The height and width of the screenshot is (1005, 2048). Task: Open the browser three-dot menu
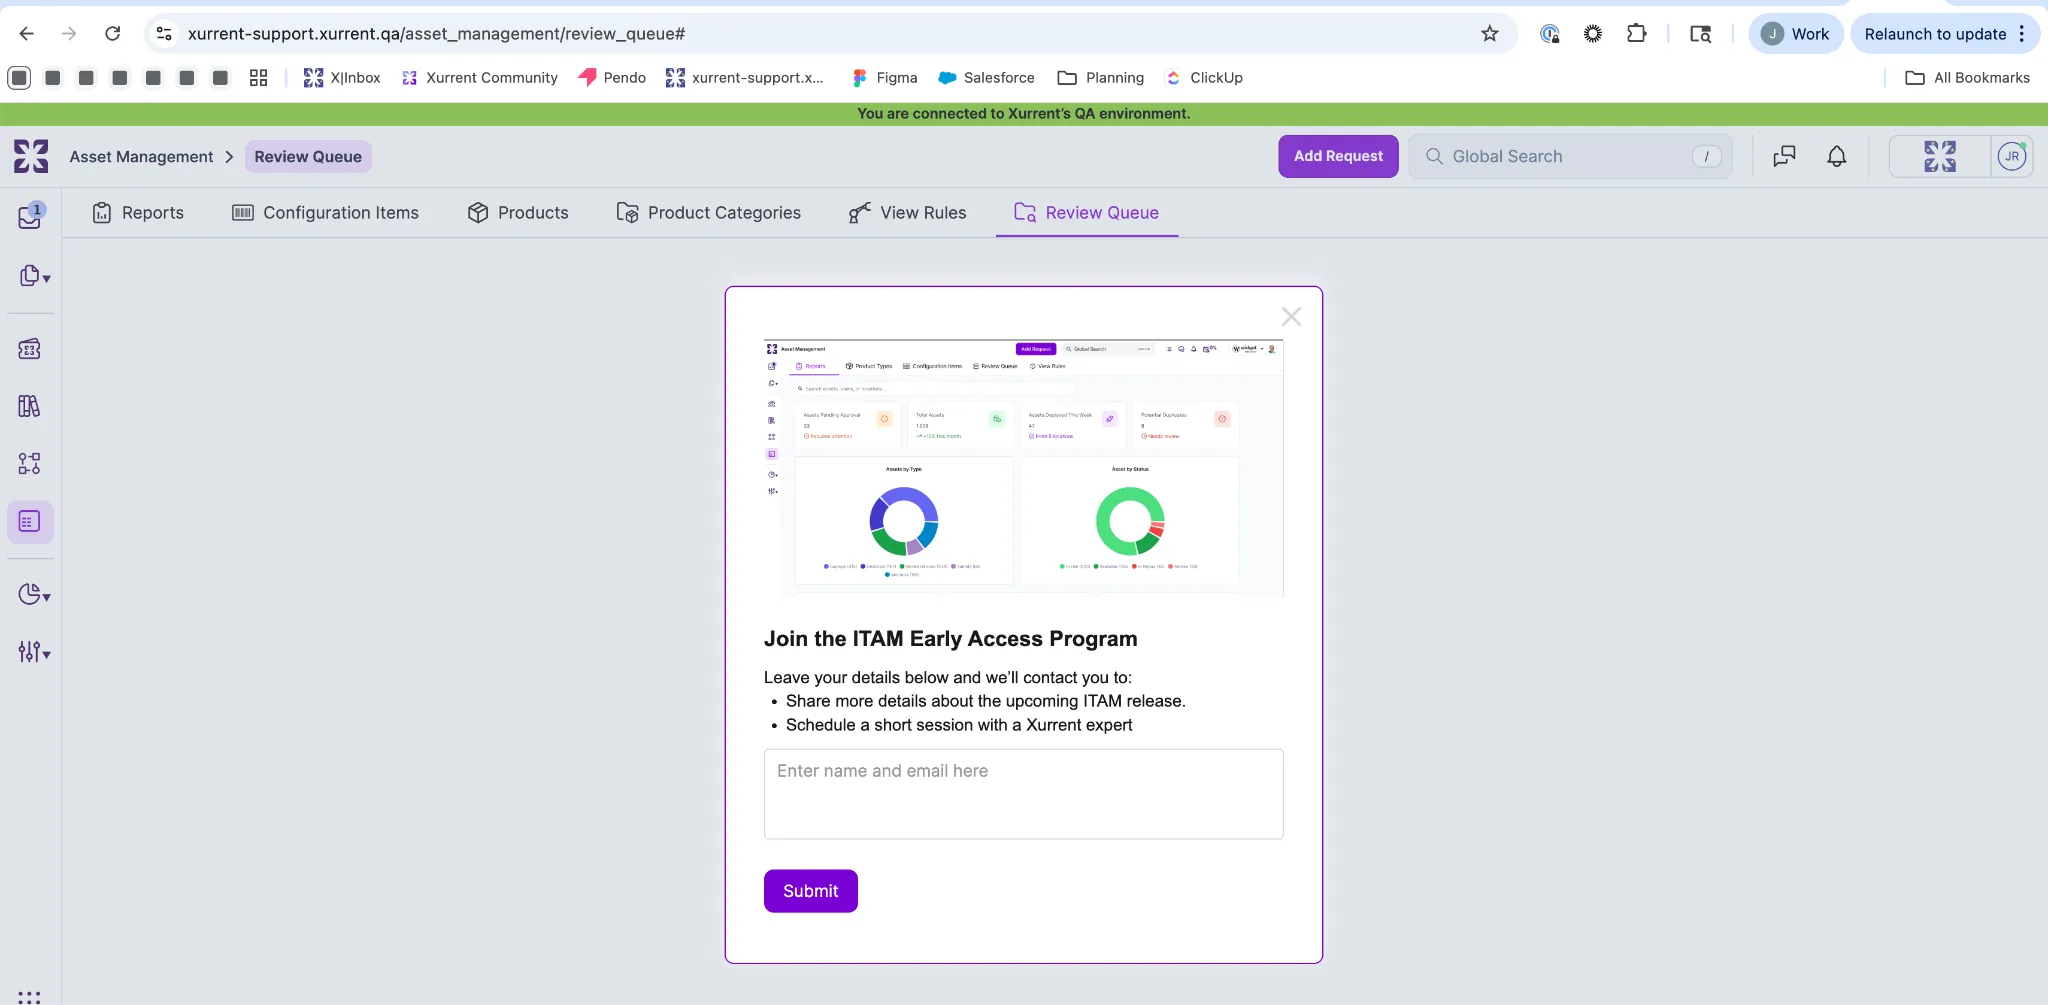click(2022, 34)
